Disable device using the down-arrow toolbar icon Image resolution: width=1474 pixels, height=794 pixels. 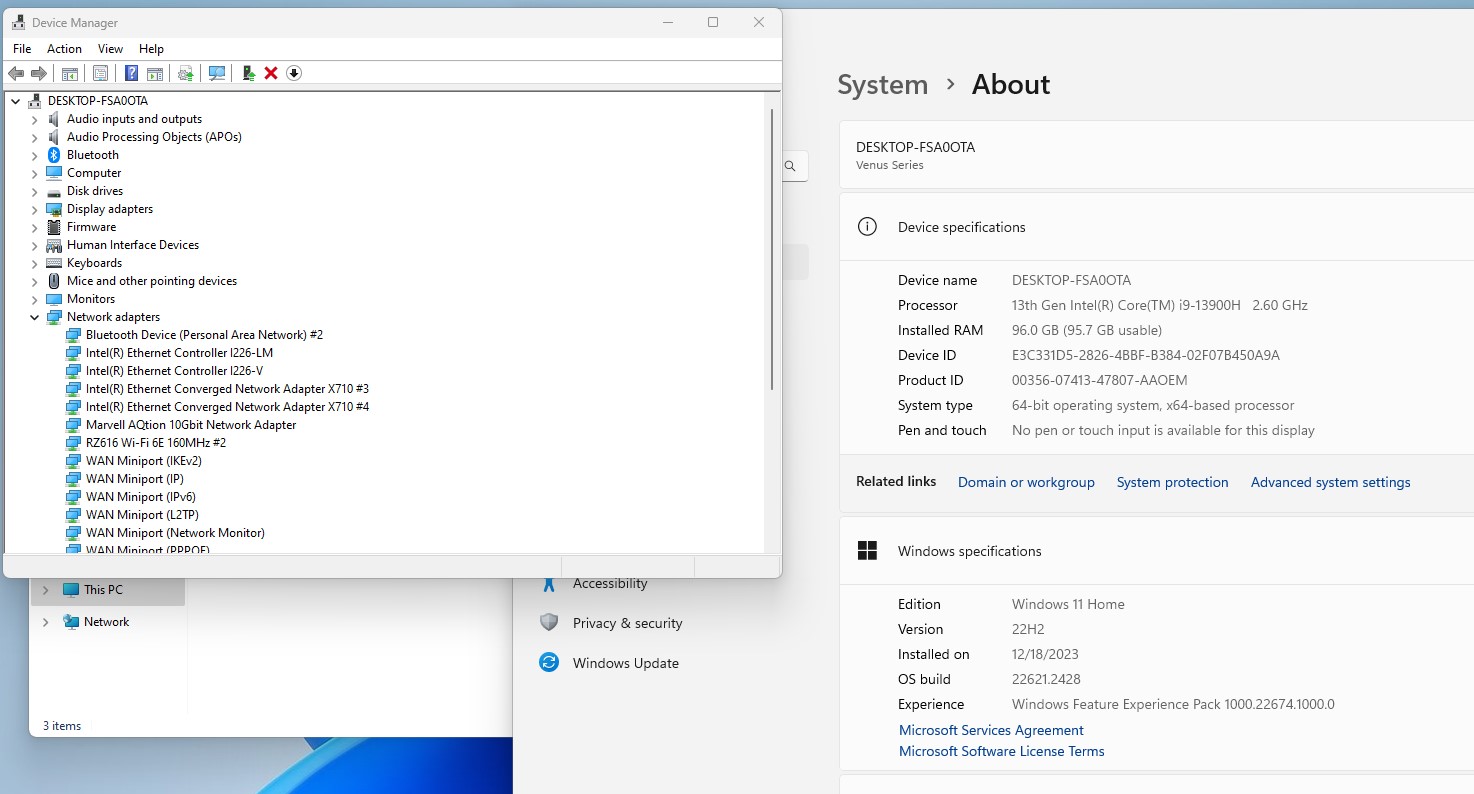pyautogui.click(x=294, y=73)
